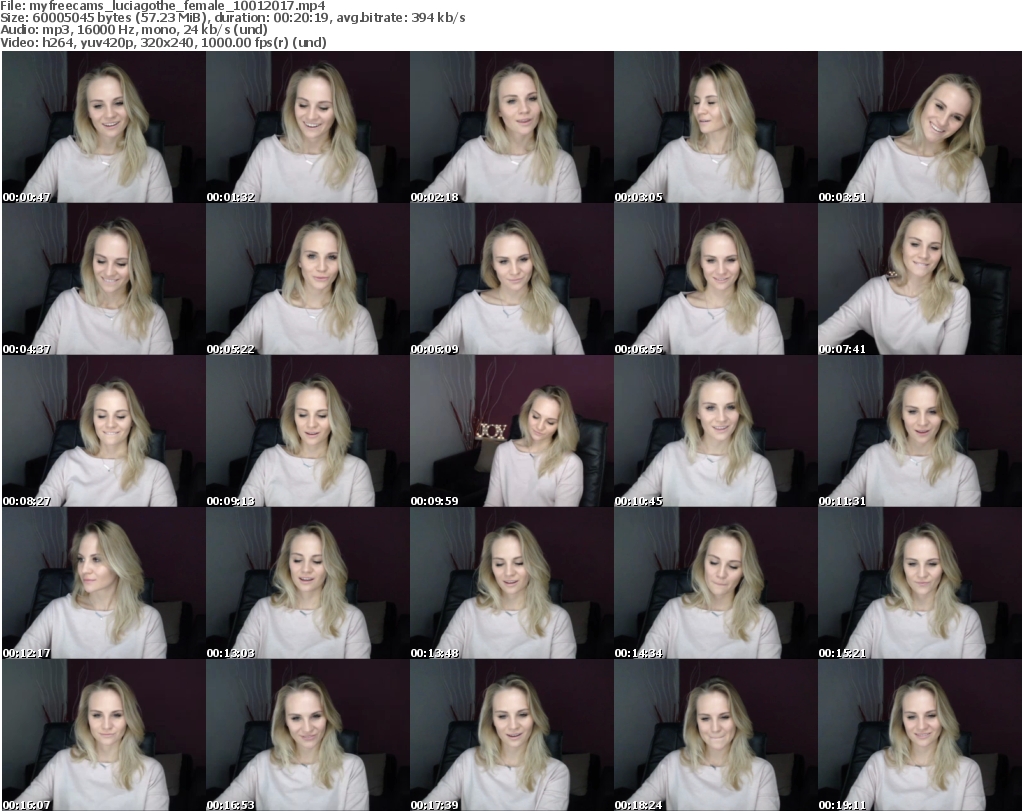Screen dimensions: 1024x811
Task: Click the Audio line reading mp3, 16000 Hz
Action: [134, 30]
